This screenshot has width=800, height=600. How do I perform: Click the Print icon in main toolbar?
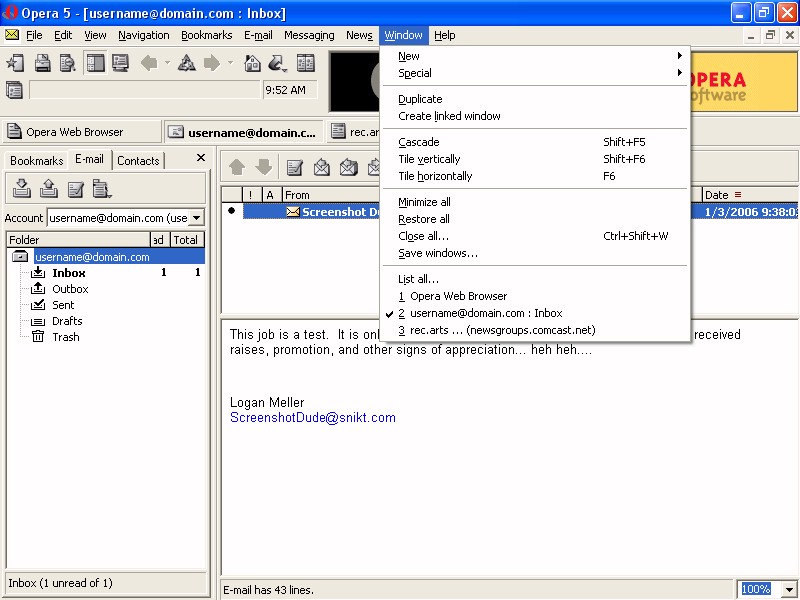tap(42, 63)
